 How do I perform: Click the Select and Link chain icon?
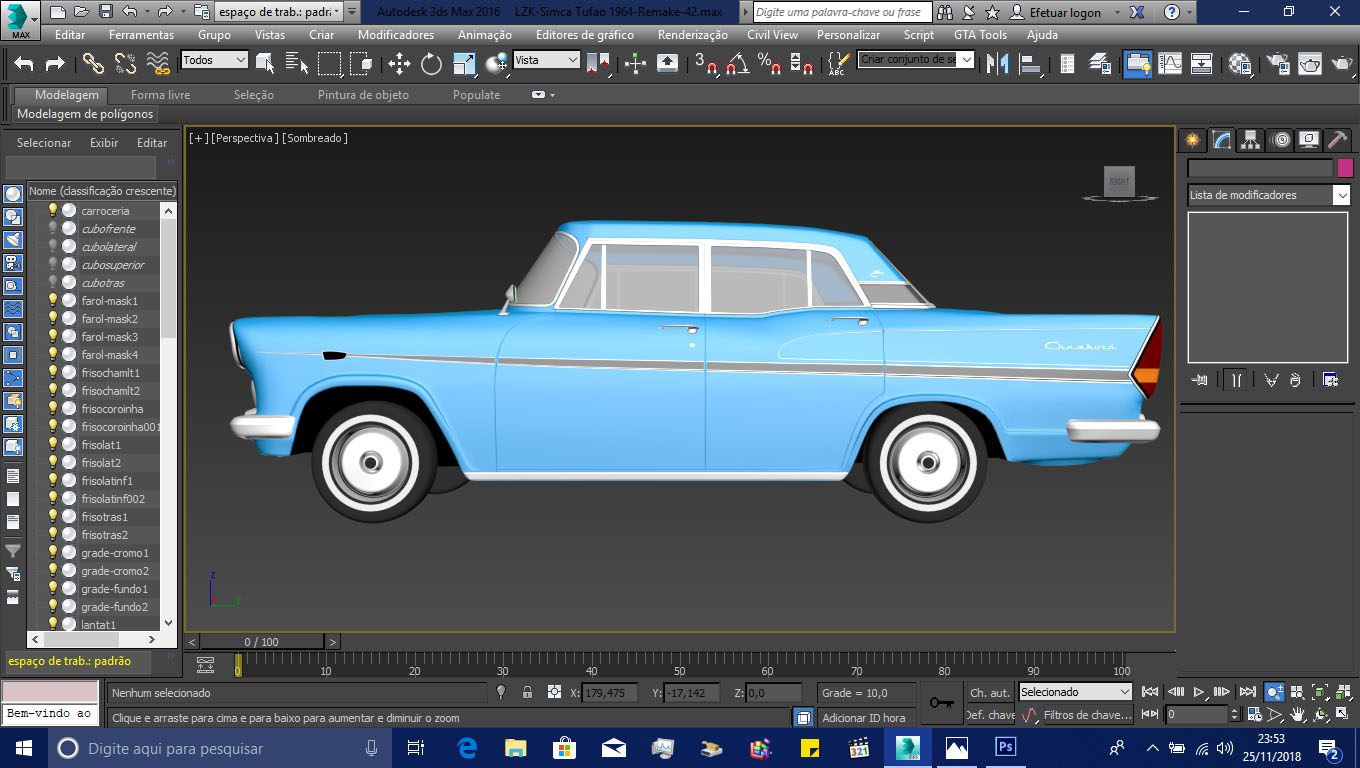(93, 64)
